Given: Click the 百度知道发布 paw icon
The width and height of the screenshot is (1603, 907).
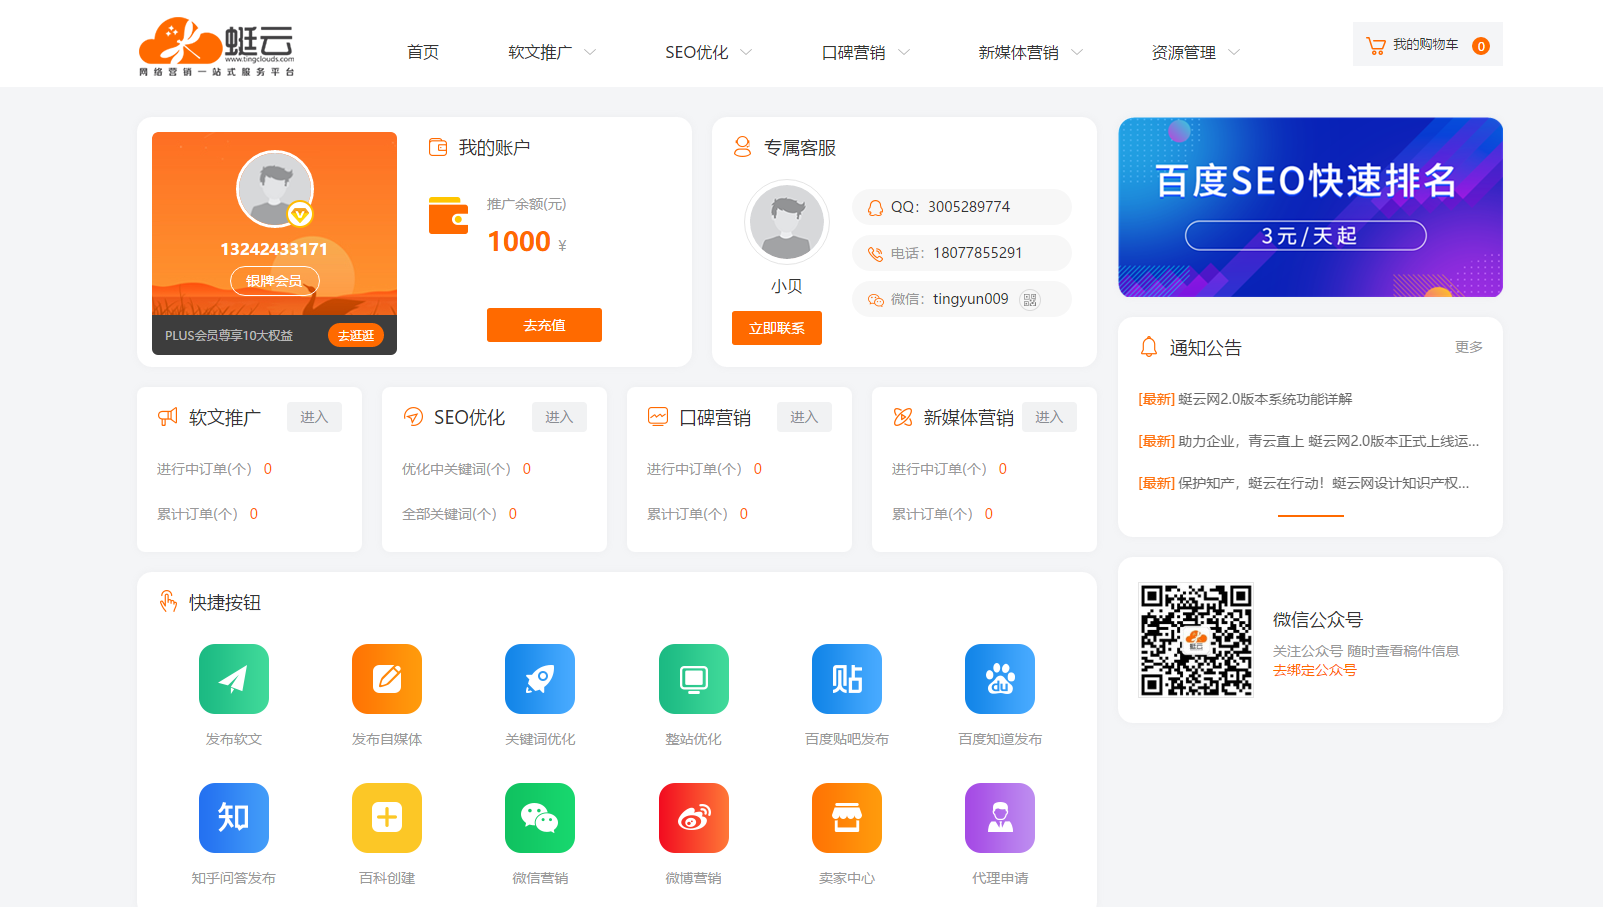Looking at the screenshot, I should pos(1000,679).
